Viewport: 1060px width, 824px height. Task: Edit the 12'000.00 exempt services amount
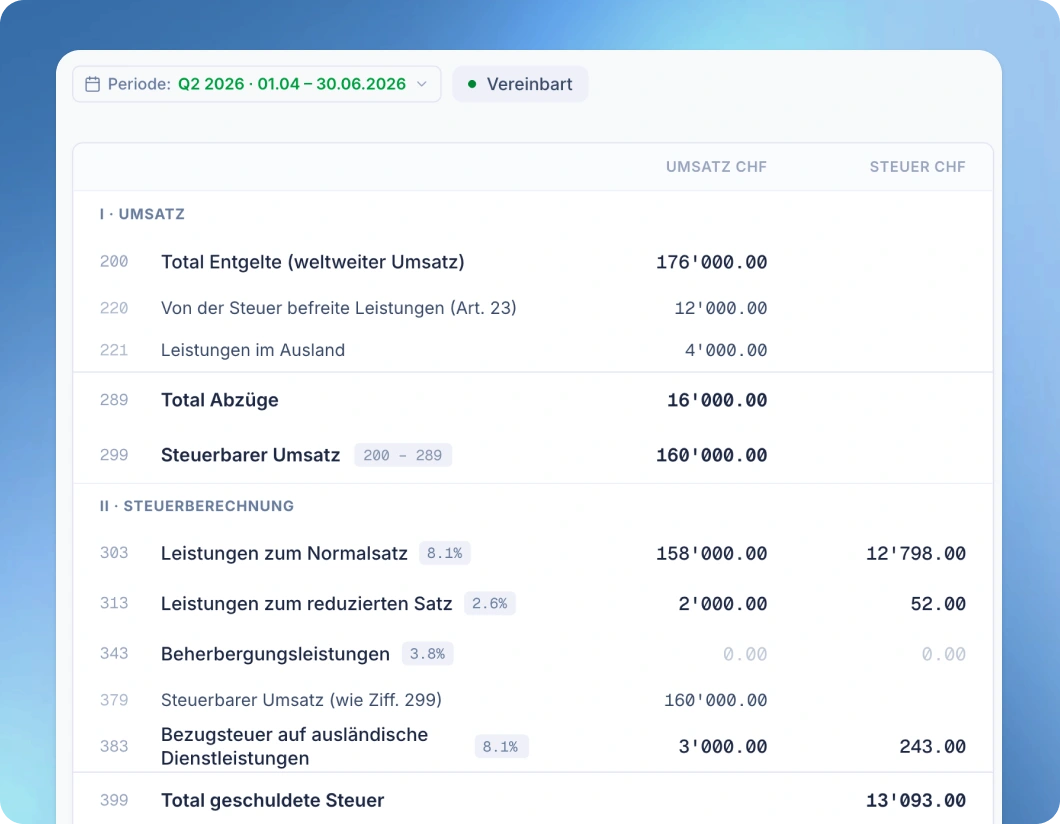(x=721, y=308)
